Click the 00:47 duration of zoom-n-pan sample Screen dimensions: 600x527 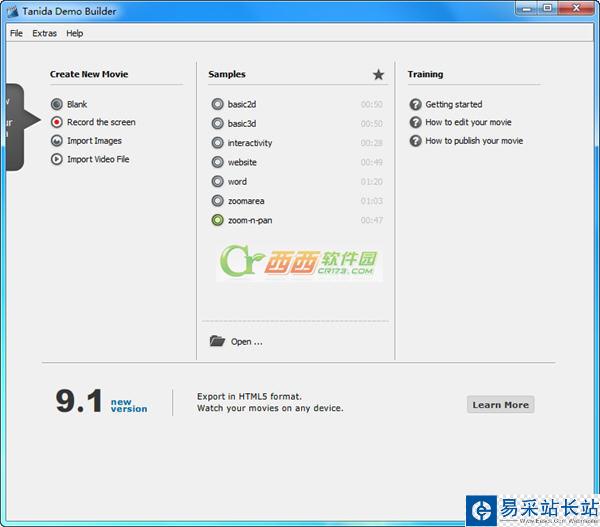[x=372, y=220]
